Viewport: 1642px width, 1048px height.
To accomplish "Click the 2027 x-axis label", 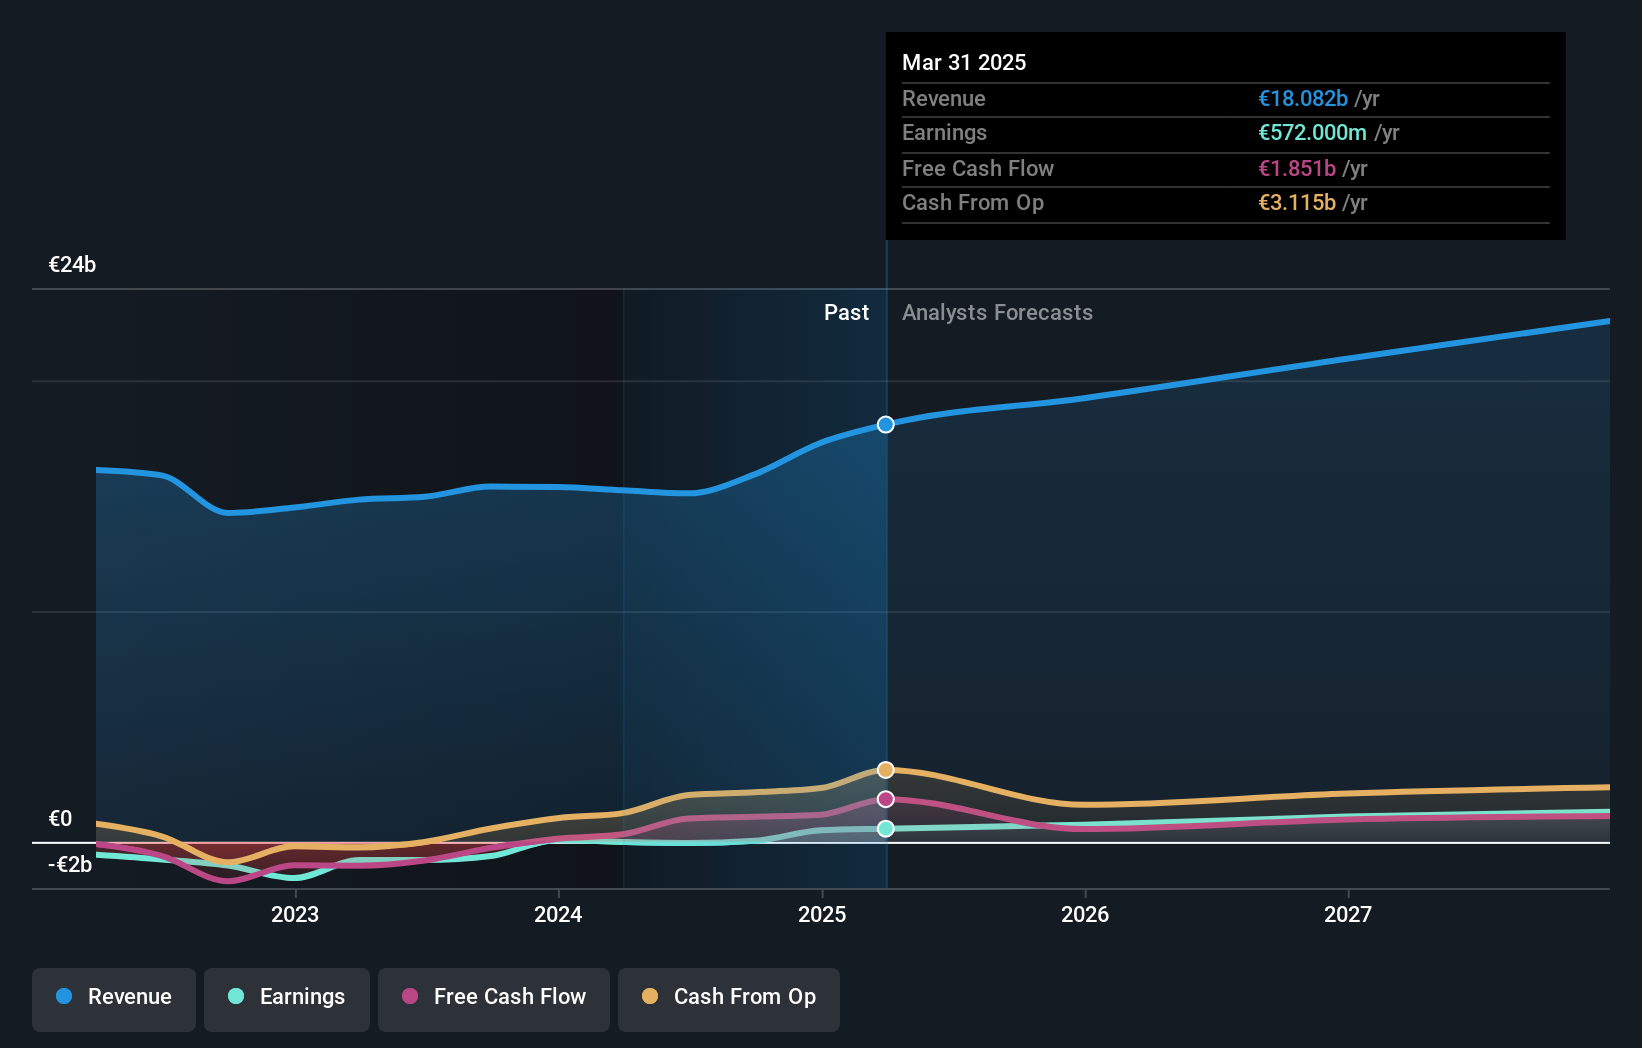I will [x=1348, y=915].
